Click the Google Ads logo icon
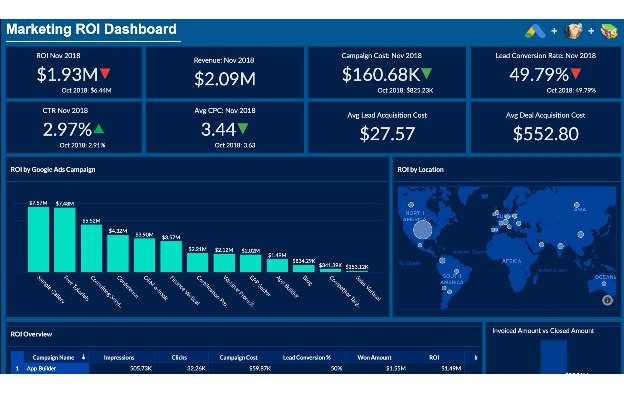The height and width of the screenshot is (393, 624). click(x=535, y=31)
